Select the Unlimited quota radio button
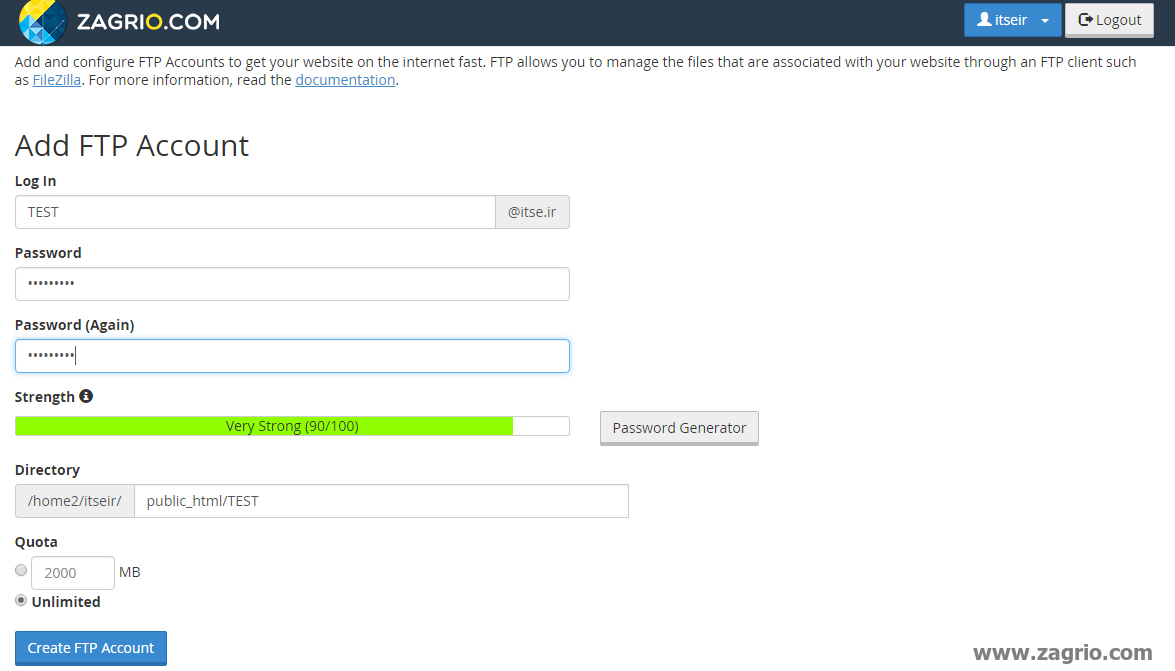 coord(21,601)
